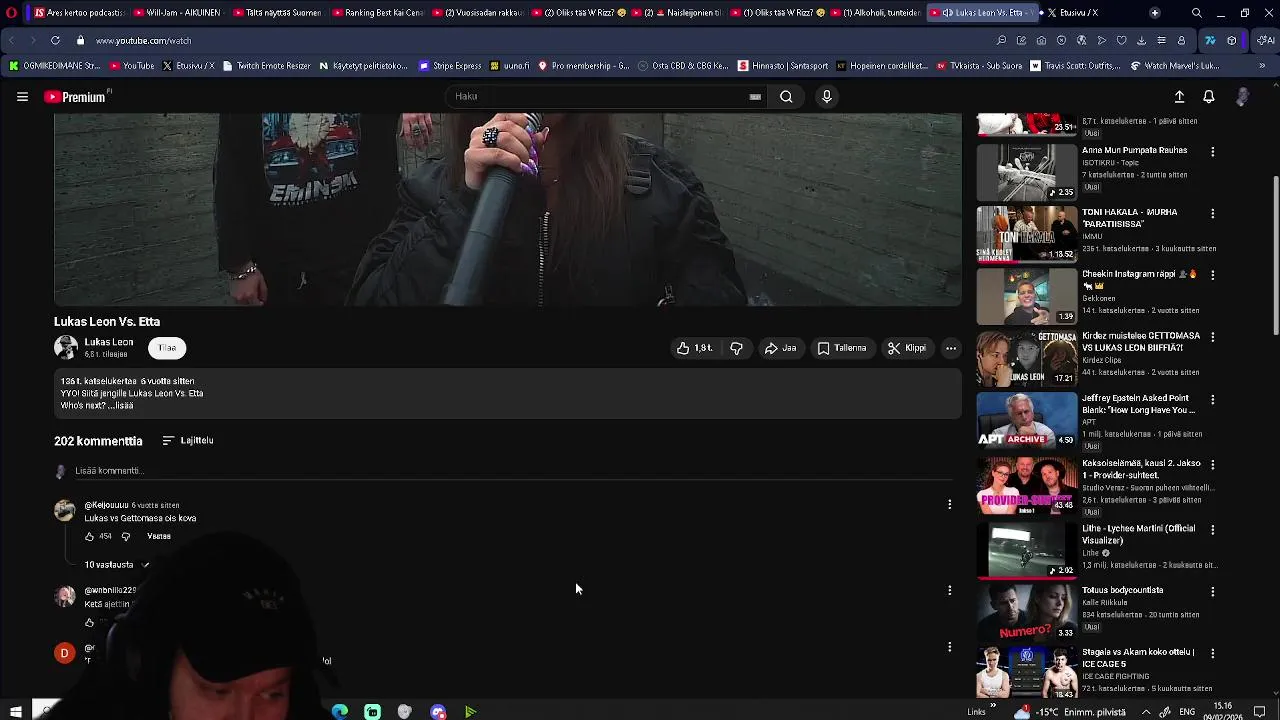This screenshot has width=1280, height=720.
Task: Open the Lukas Leon channel name link
Action: (x=108, y=342)
